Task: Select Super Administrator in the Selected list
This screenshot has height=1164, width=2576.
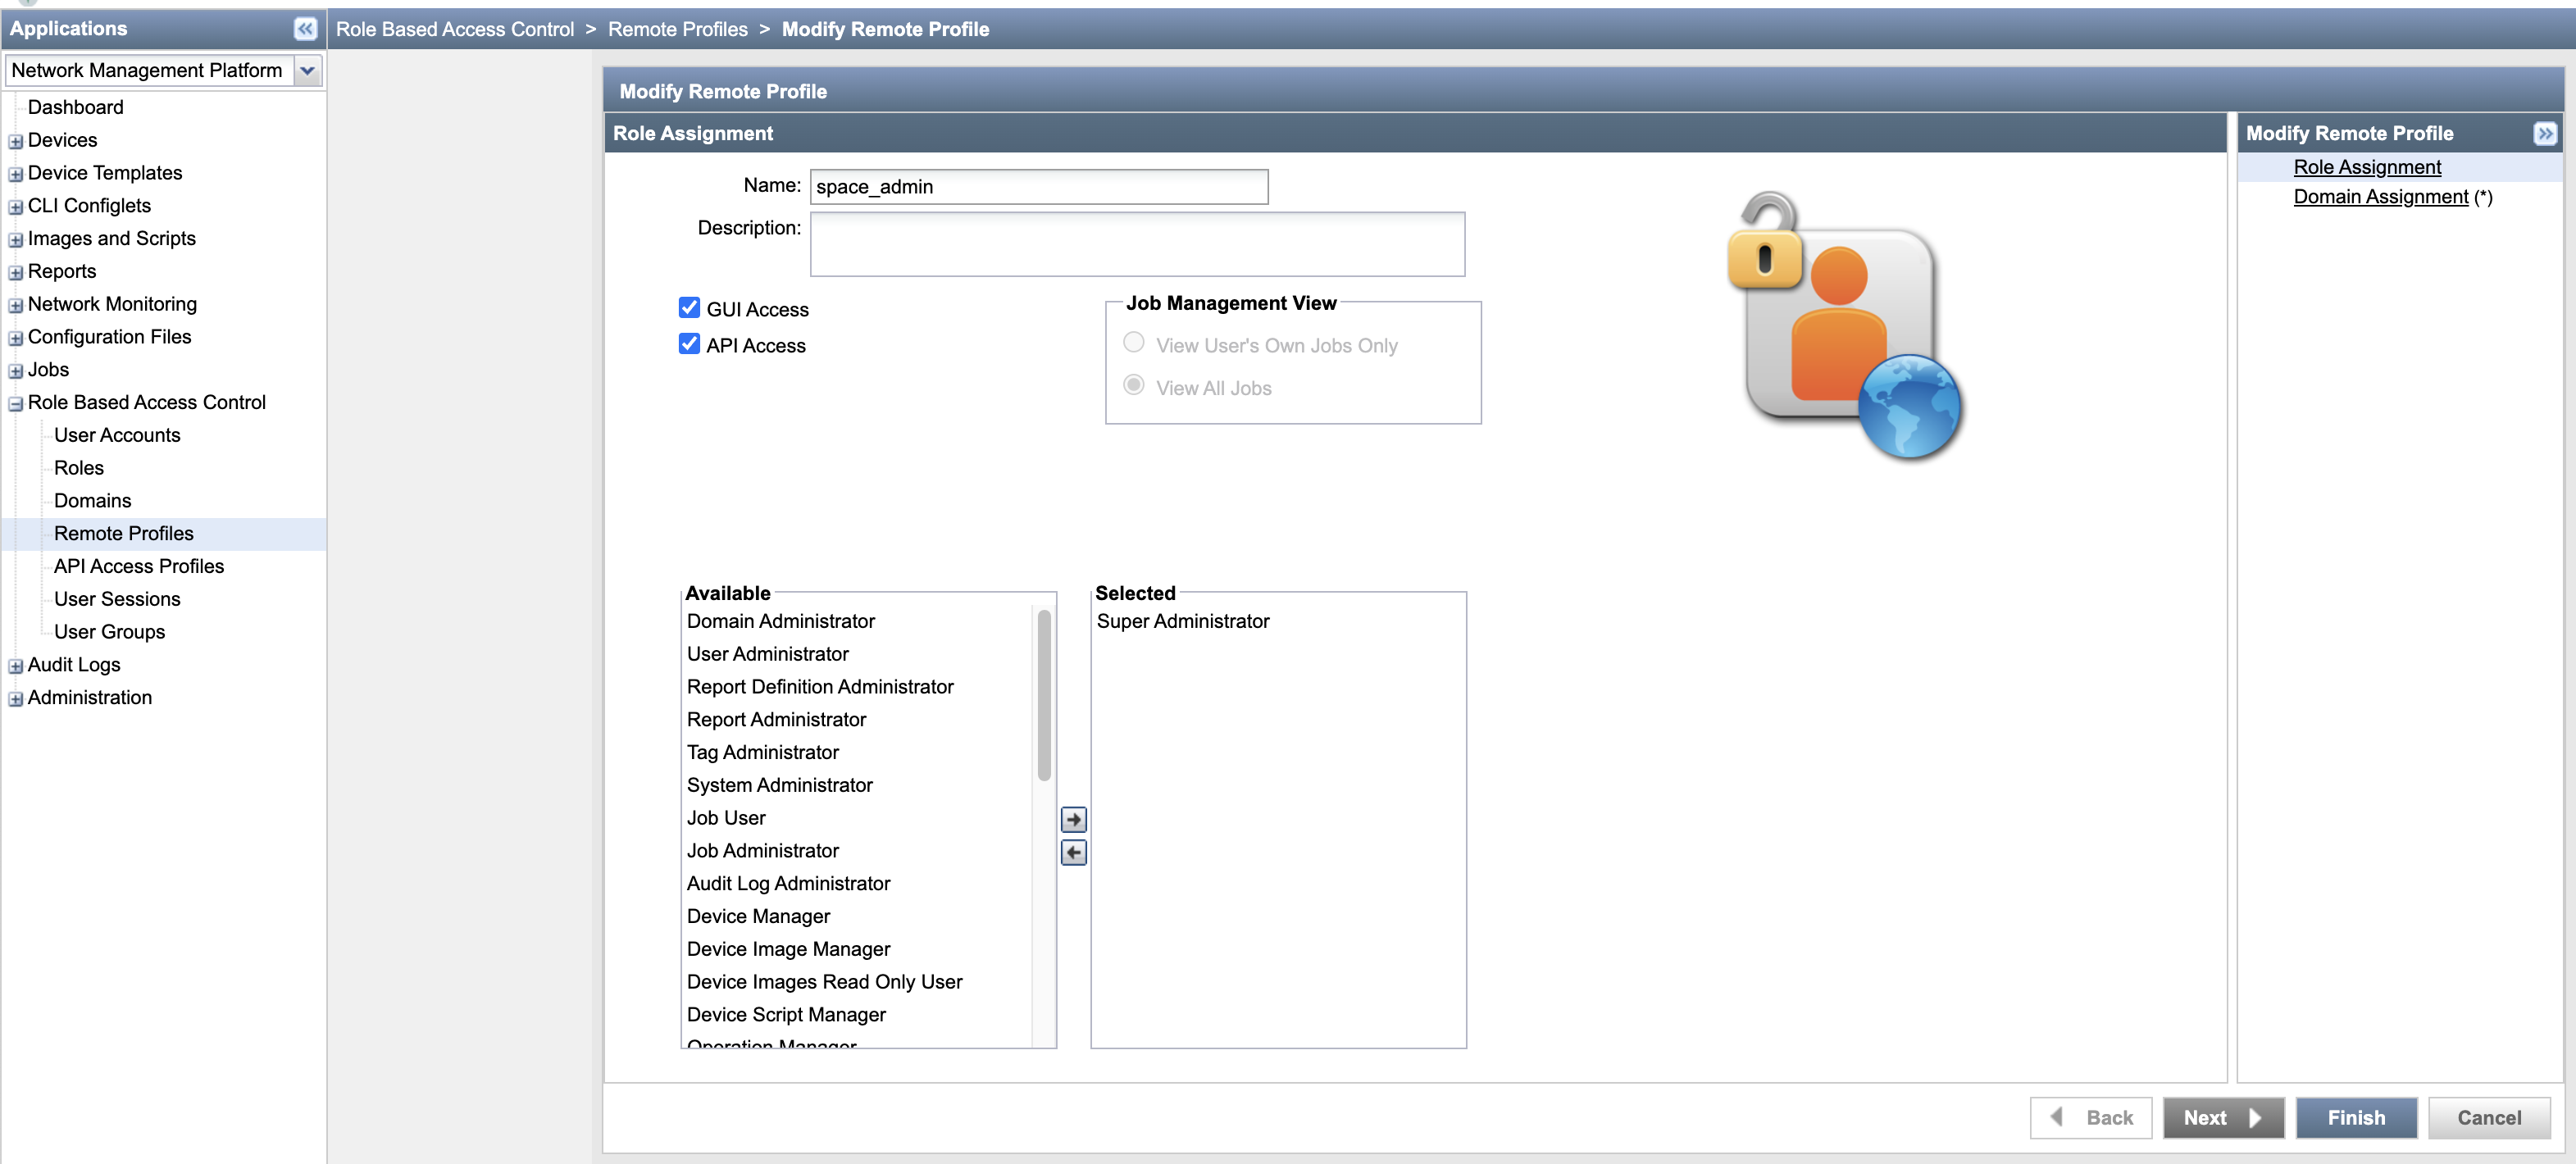Action: tap(1183, 621)
